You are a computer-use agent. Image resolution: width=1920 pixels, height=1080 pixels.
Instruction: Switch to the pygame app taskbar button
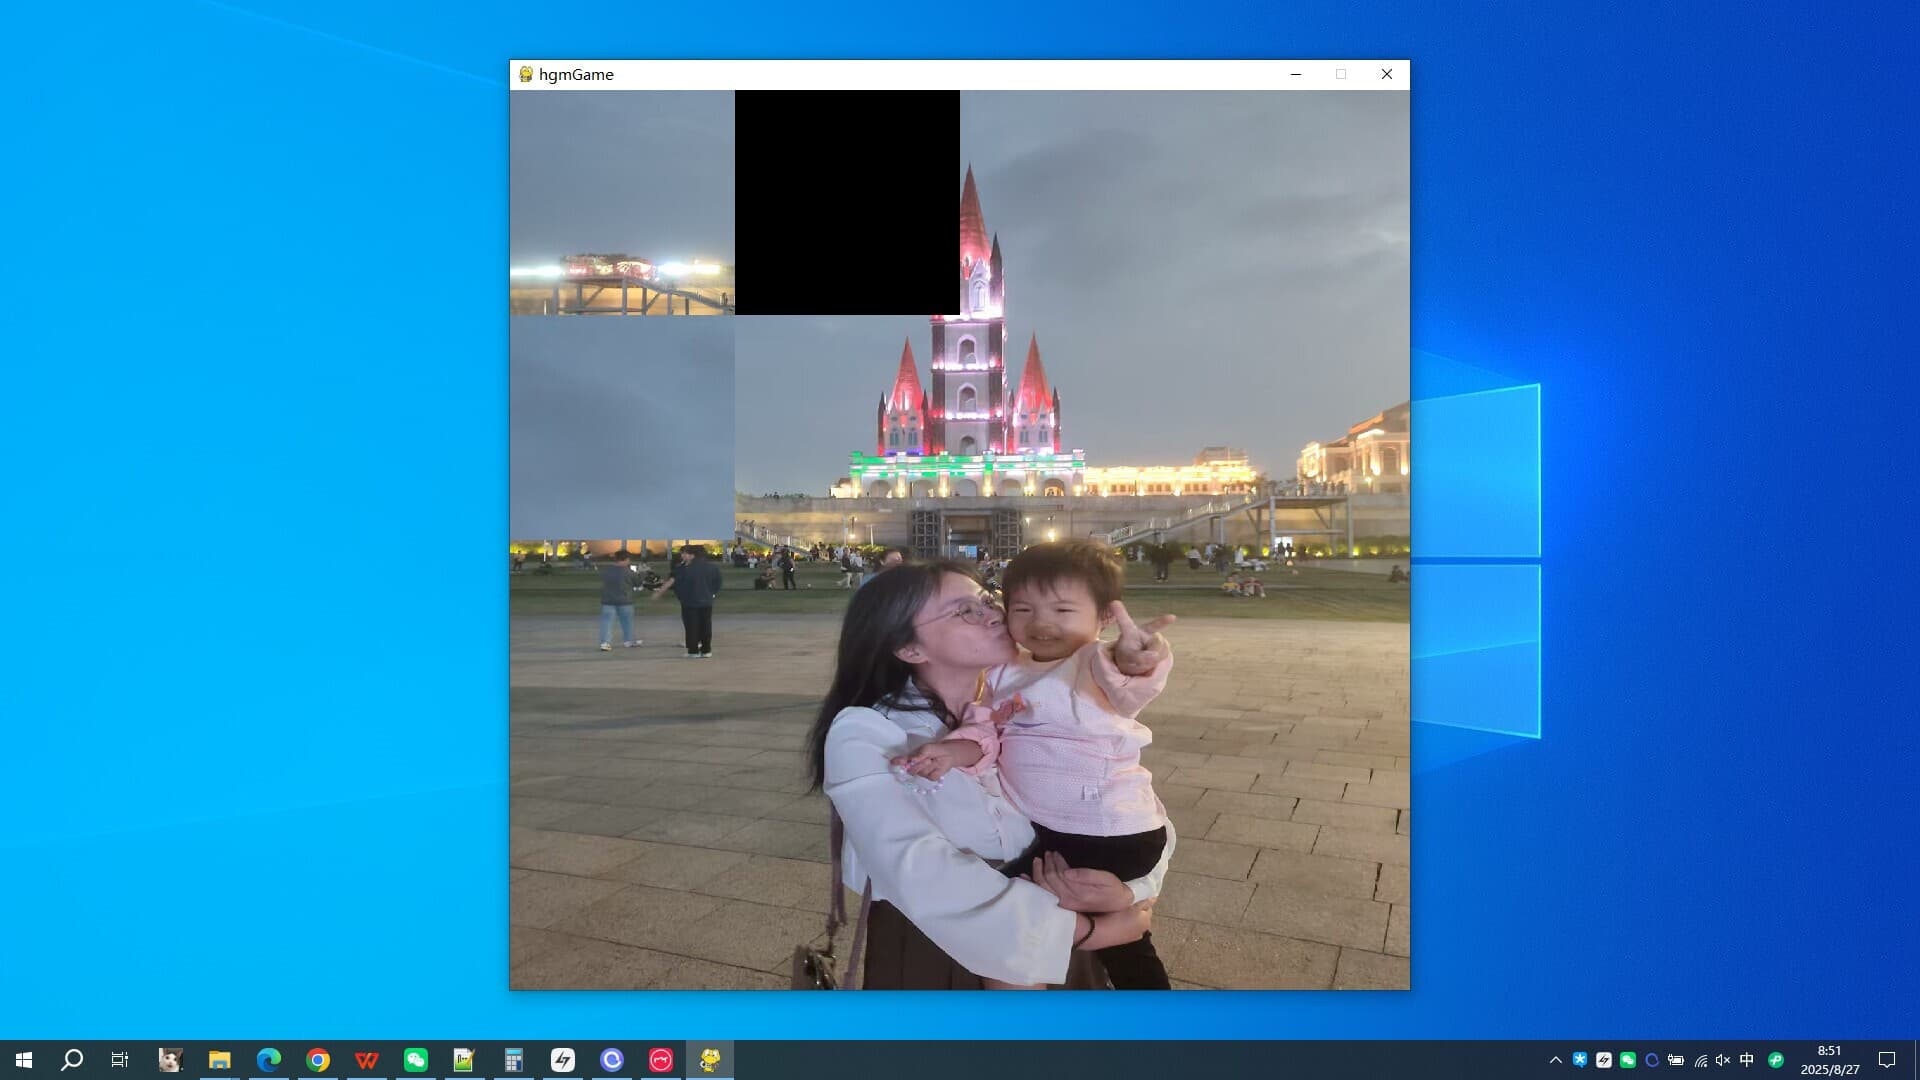[710, 1060]
